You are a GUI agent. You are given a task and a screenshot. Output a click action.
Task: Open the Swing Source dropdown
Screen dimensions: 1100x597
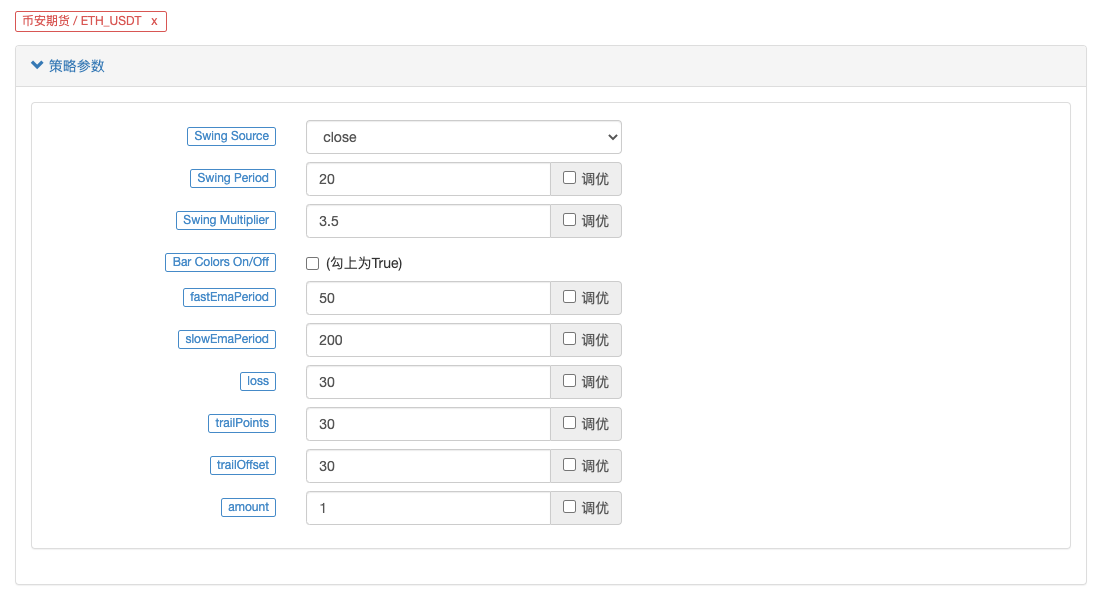point(464,137)
